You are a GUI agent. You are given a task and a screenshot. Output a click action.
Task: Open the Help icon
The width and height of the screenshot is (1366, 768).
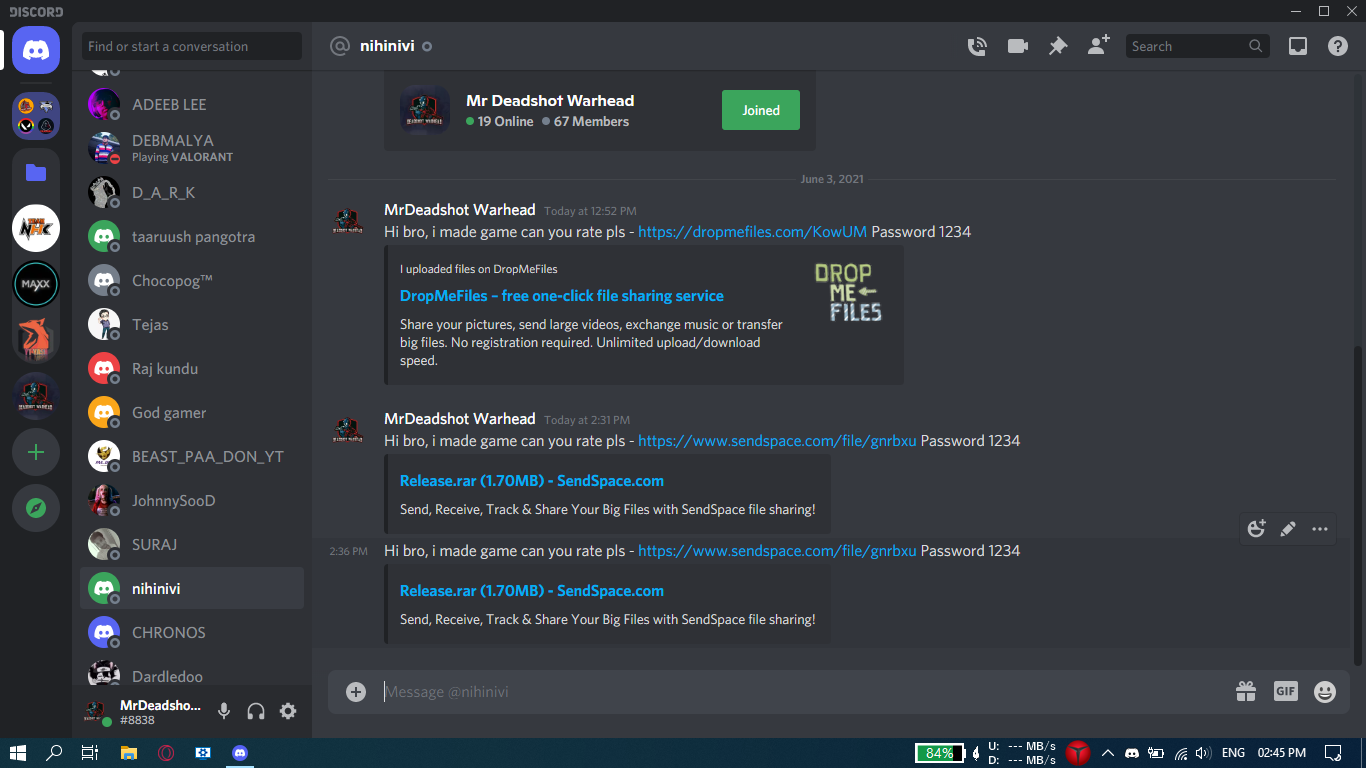tap(1338, 46)
